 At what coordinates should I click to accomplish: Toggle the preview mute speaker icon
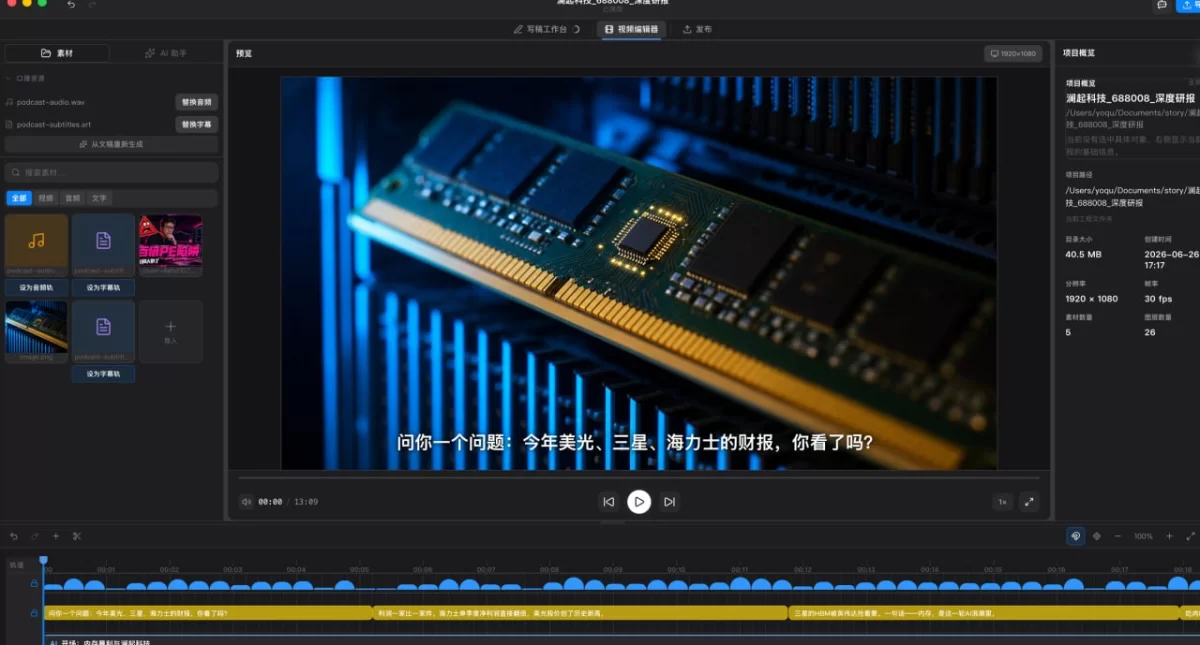point(246,502)
